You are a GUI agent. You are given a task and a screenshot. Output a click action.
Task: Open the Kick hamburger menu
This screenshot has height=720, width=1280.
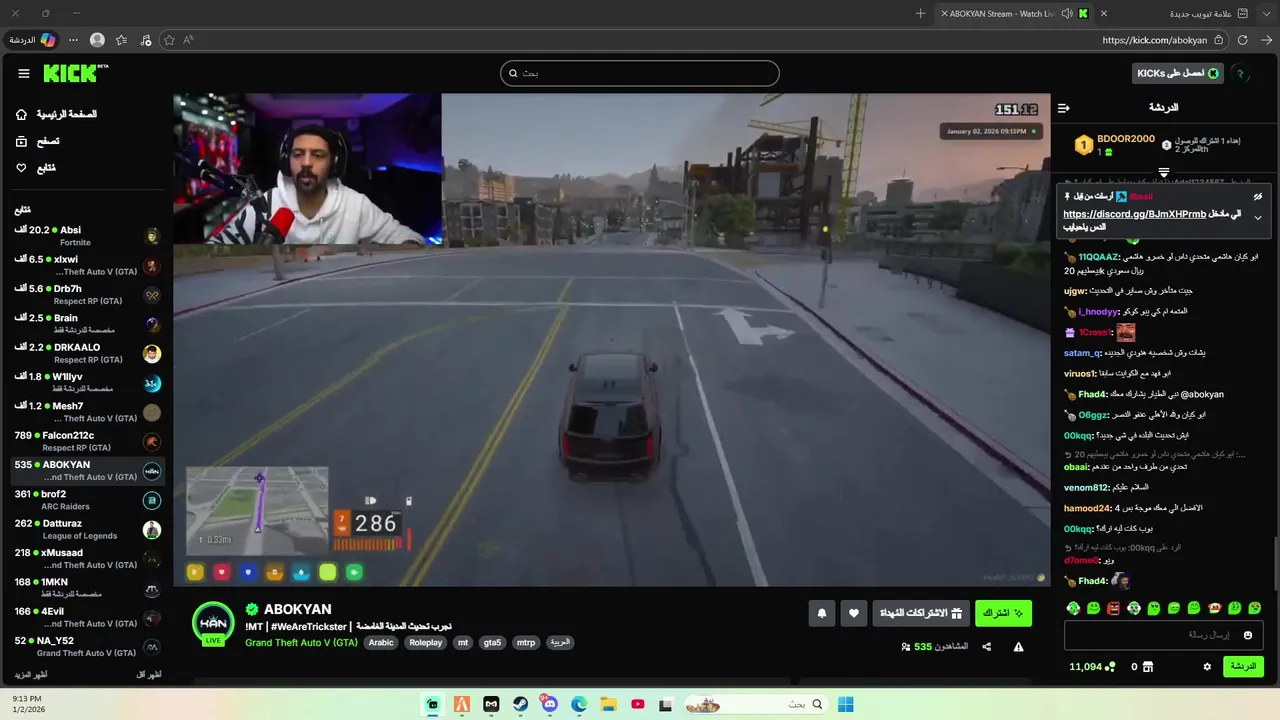(24, 73)
